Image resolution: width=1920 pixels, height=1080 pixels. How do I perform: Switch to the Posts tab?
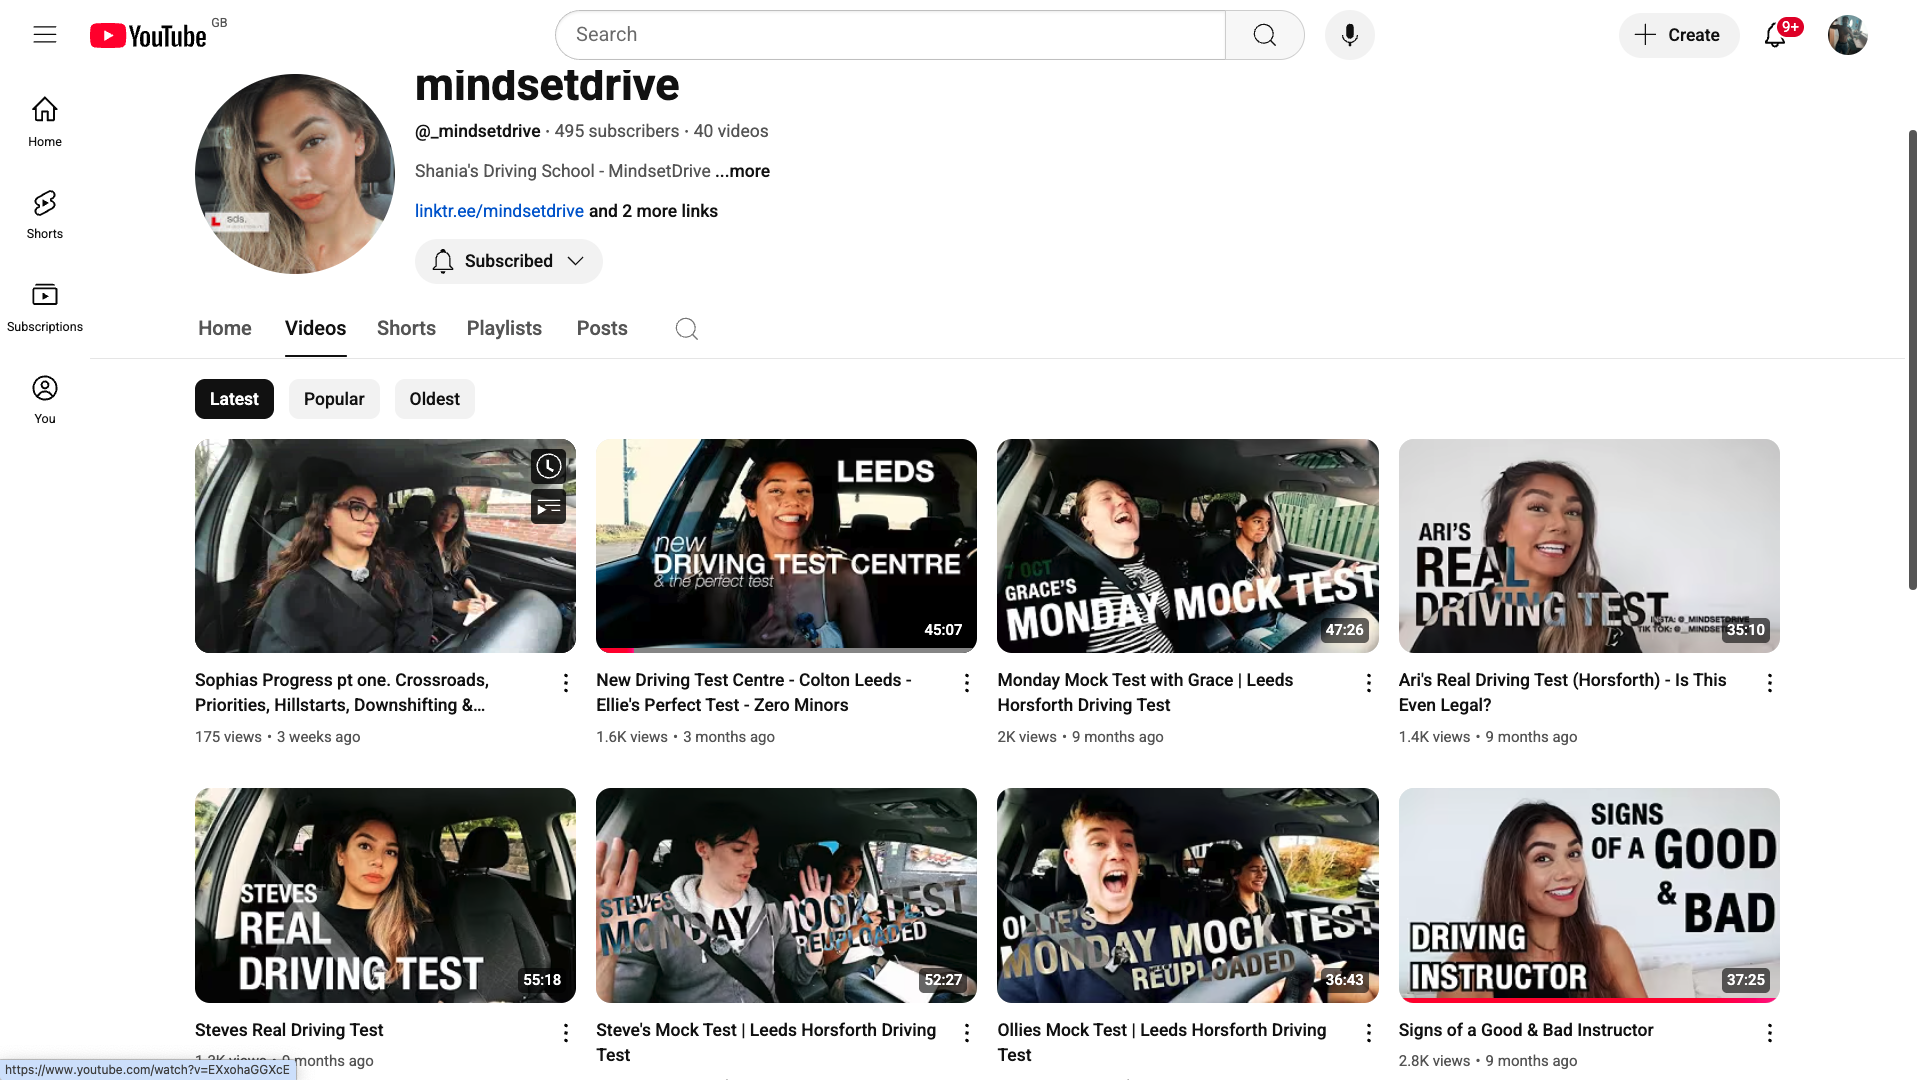coord(602,328)
